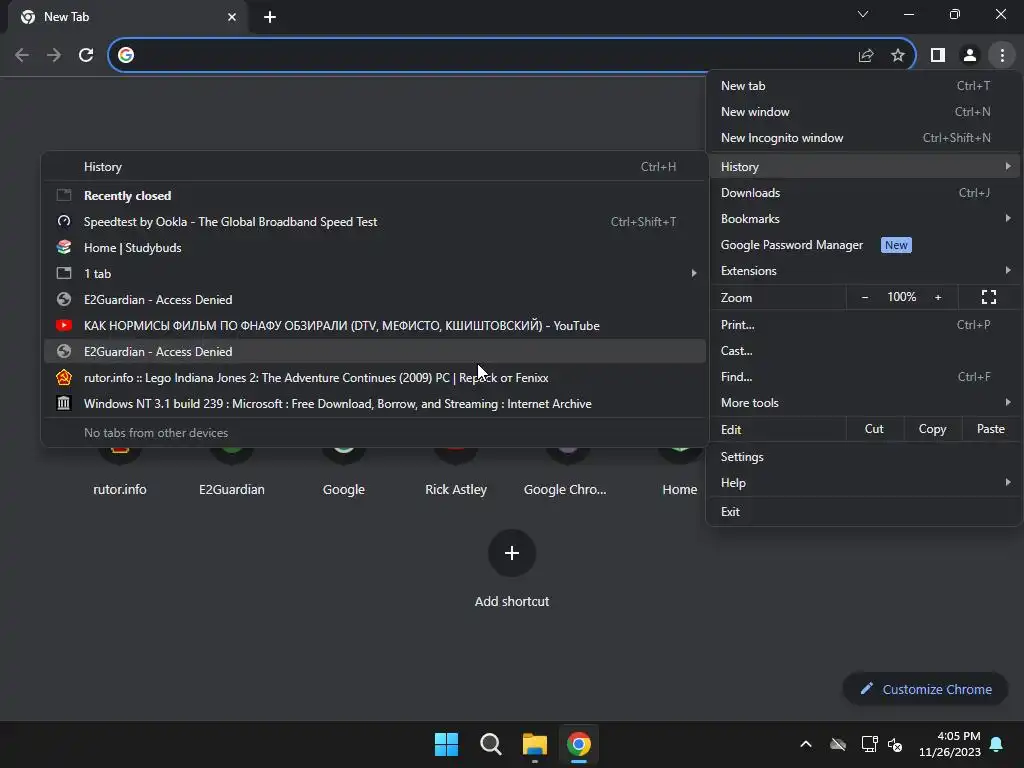Select New window menu item
Viewport: 1024px width, 768px height.
coord(864,112)
